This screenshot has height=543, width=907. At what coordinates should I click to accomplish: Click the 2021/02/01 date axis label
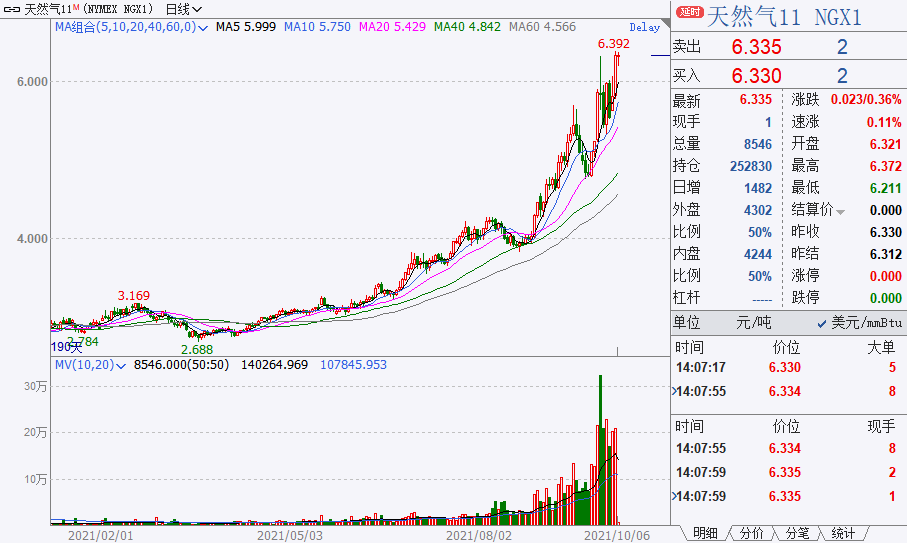(x=101, y=535)
